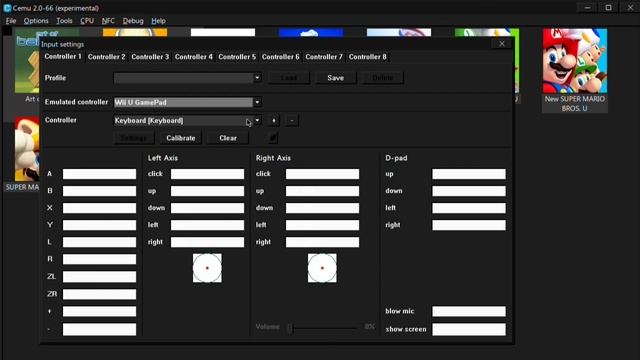
Task: Click the Right Axis up field
Action: [322, 191]
